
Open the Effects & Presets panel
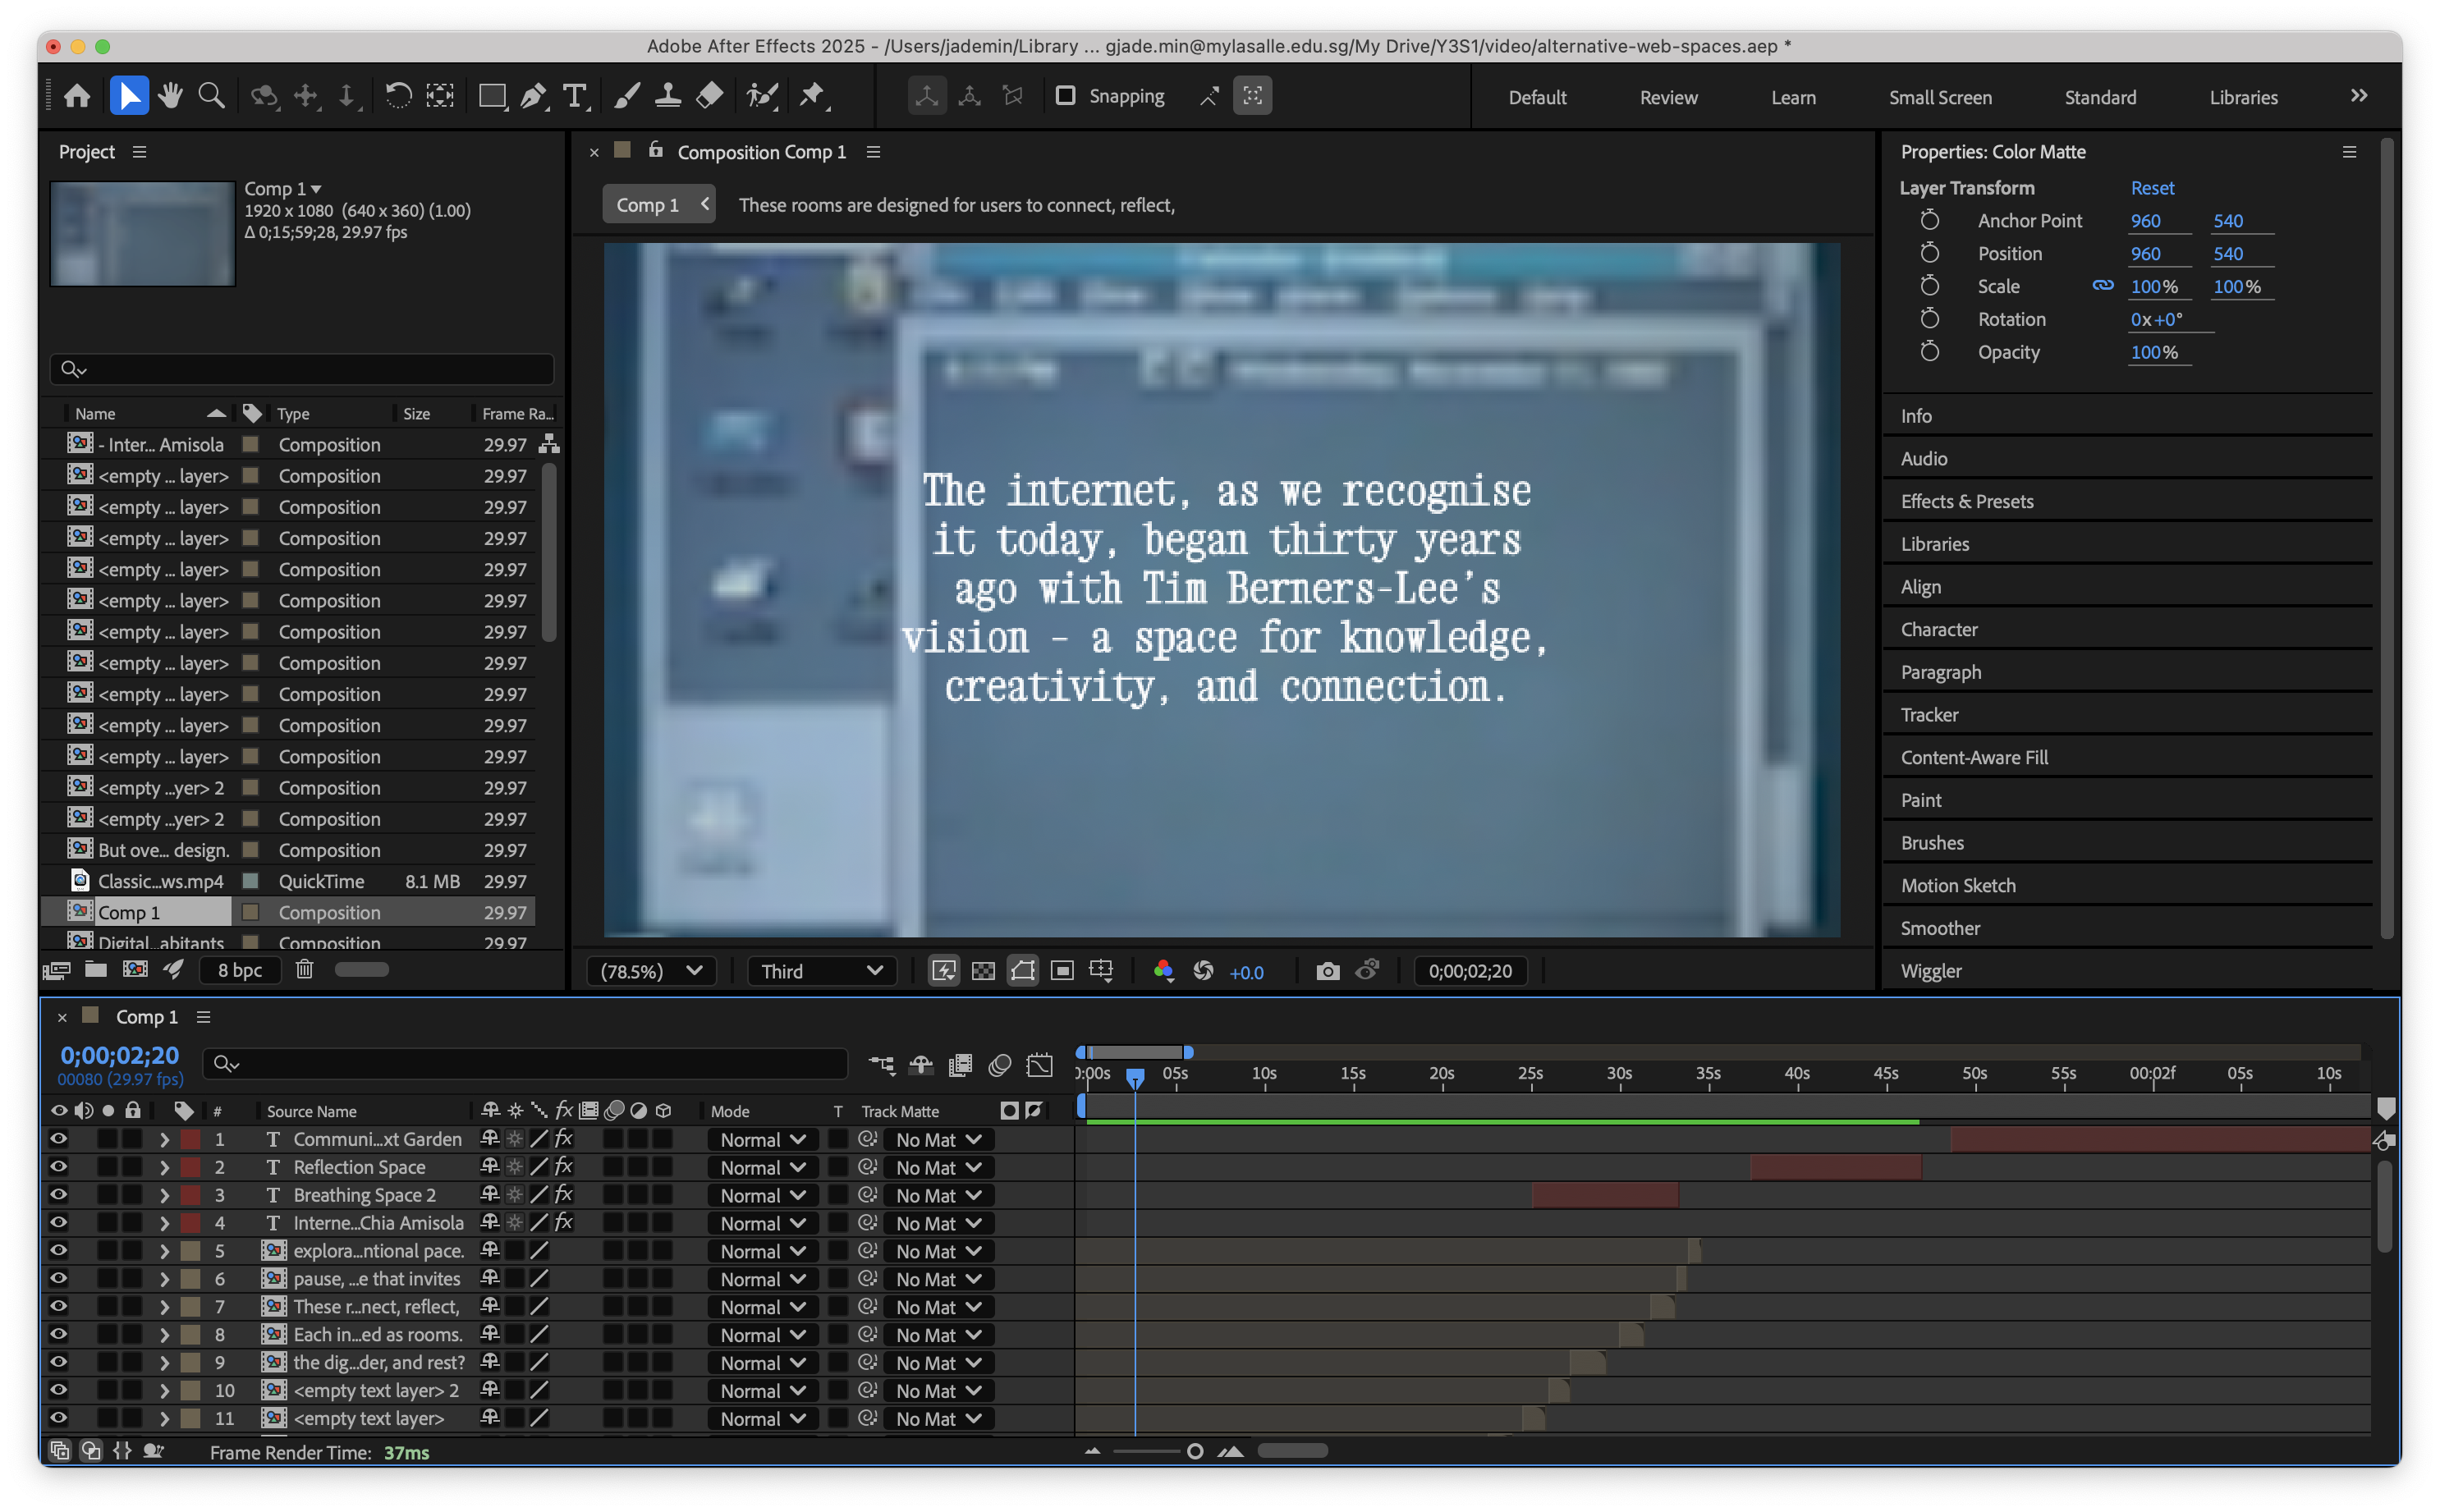click(1966, 501)
